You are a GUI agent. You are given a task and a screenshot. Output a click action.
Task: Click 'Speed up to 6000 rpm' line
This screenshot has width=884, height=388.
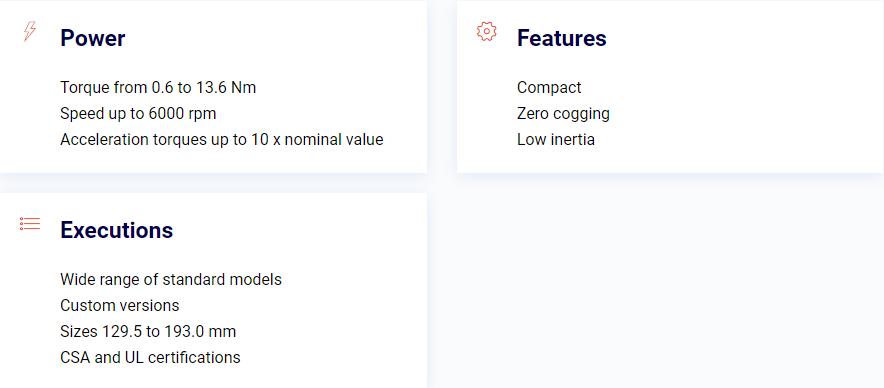click(x=138, y=113)
